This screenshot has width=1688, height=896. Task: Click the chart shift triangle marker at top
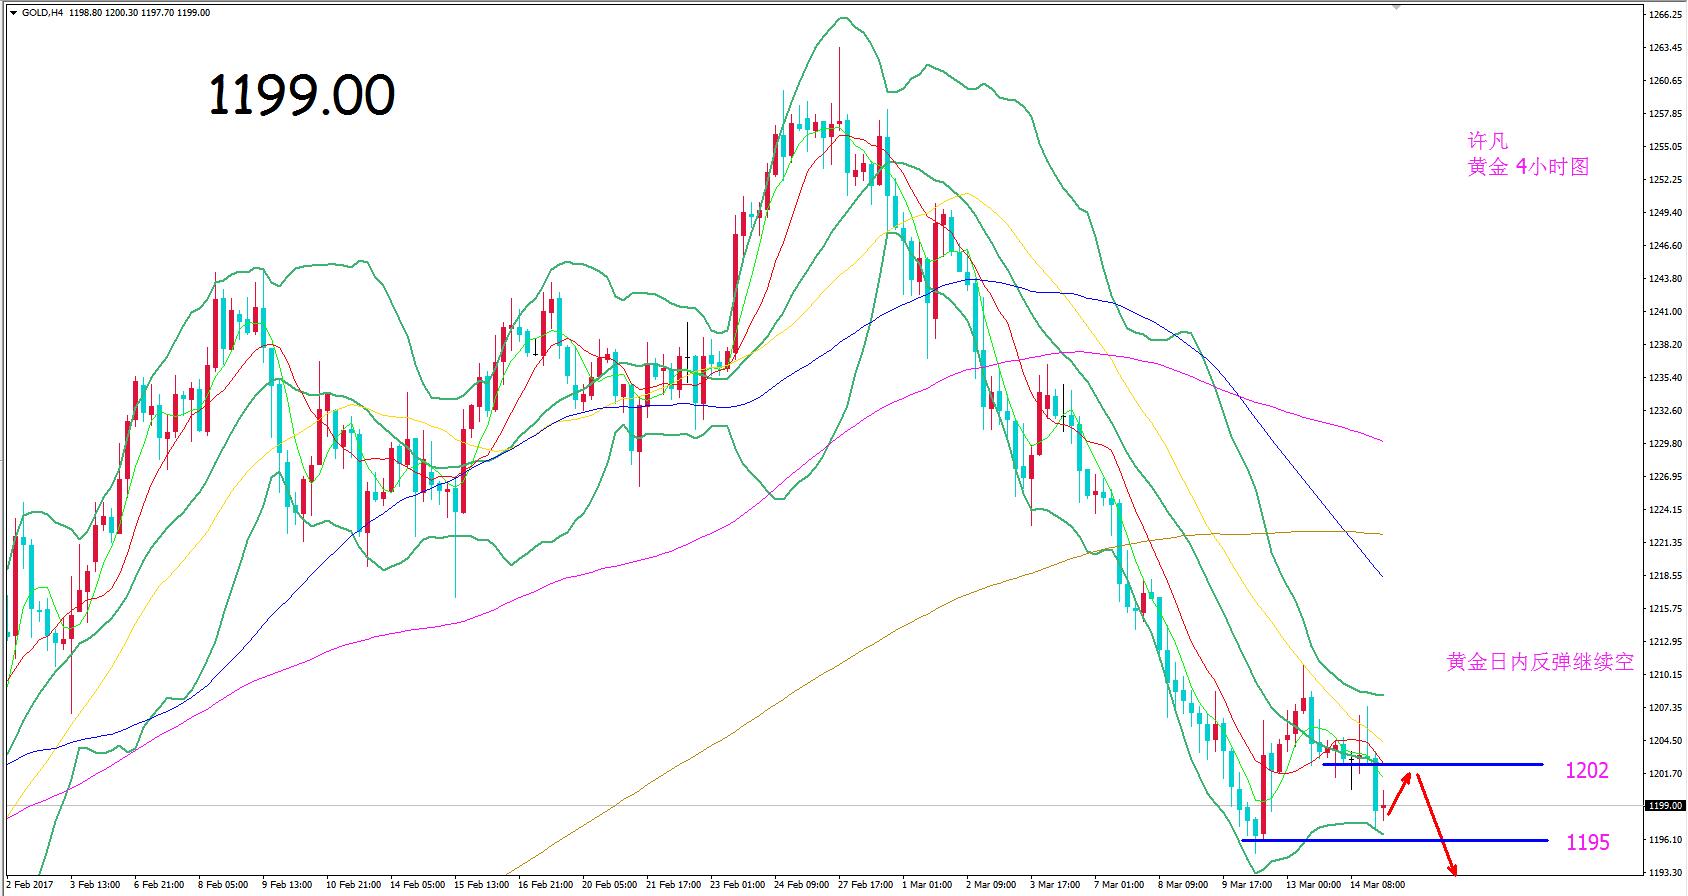tap(1396, 8)
